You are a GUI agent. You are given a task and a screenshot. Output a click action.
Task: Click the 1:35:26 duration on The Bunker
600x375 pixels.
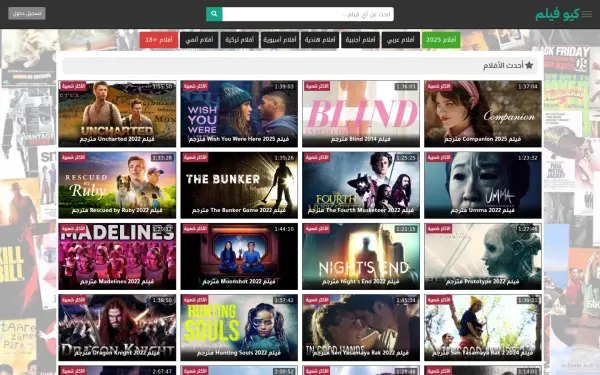pos(284,158)
